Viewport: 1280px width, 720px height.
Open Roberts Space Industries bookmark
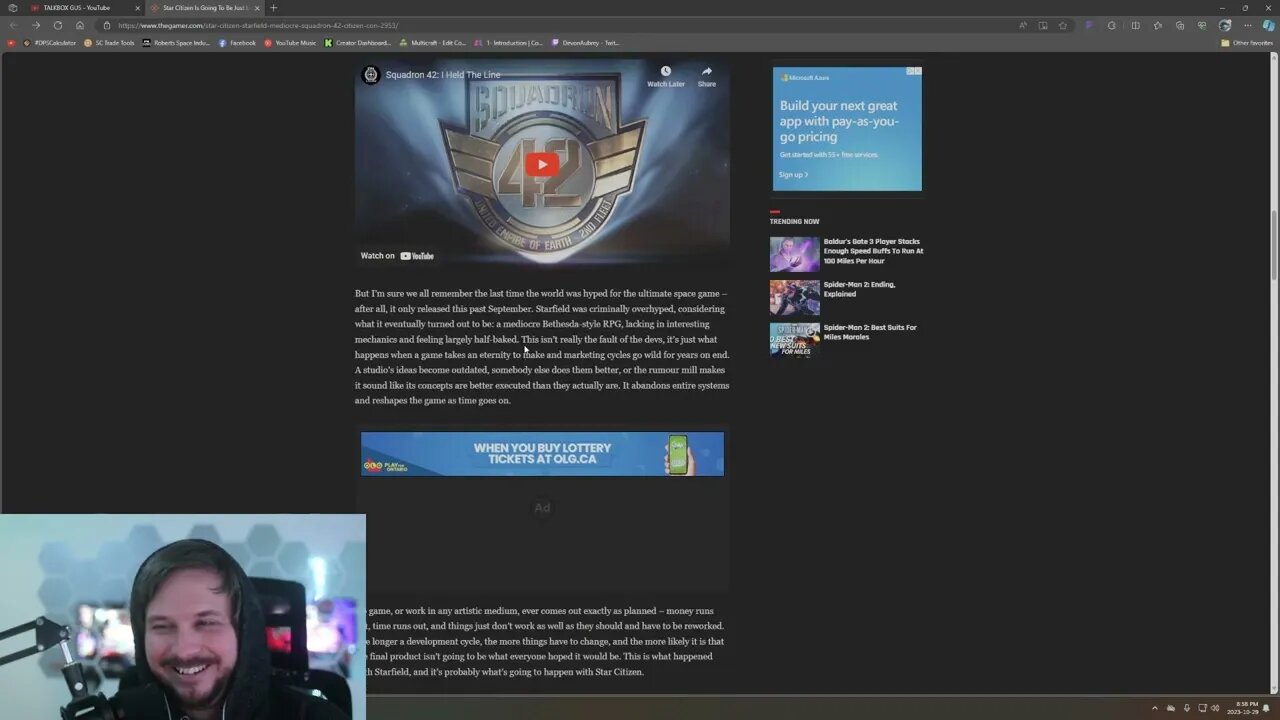pyautogui.click(x=177, y=43)
